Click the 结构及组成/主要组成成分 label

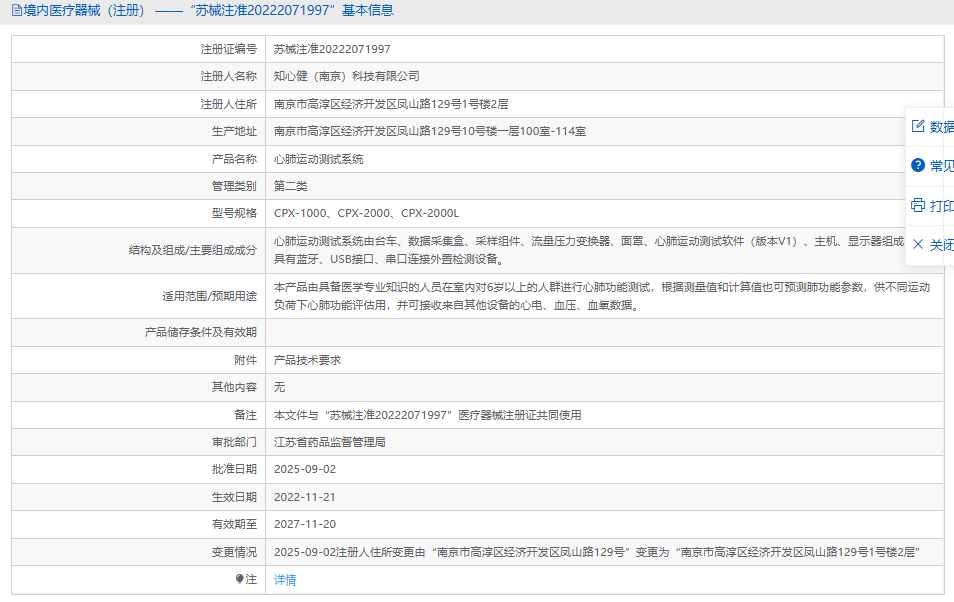click(193, 250)
